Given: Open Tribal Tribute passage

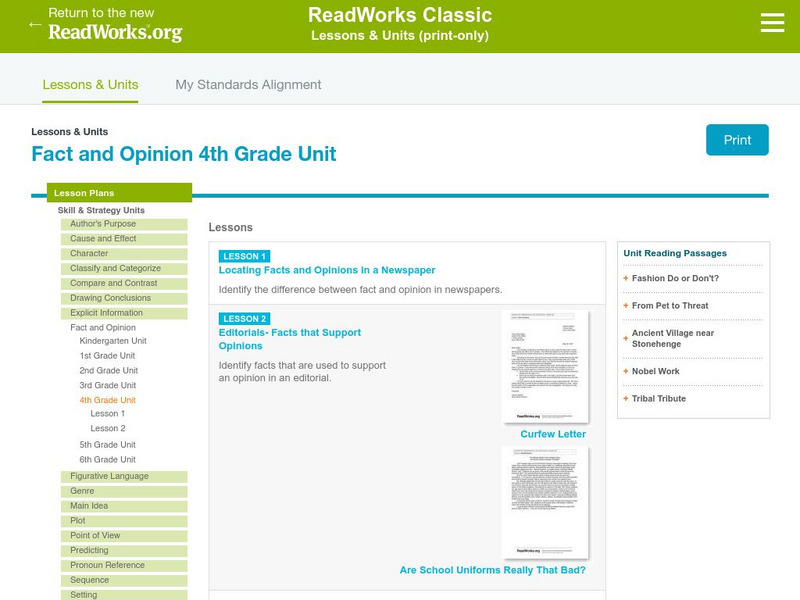Looking at the screenshot, I should tap(659, 398).
